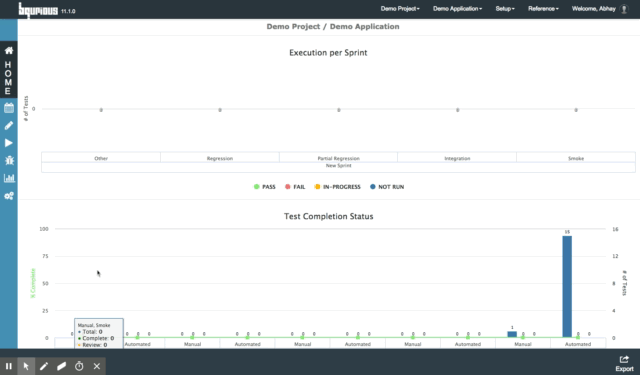This screenshot has height=375, width=640.
Task: Click the Test Completion Status chart title
Action: click(x=329, y=216)
